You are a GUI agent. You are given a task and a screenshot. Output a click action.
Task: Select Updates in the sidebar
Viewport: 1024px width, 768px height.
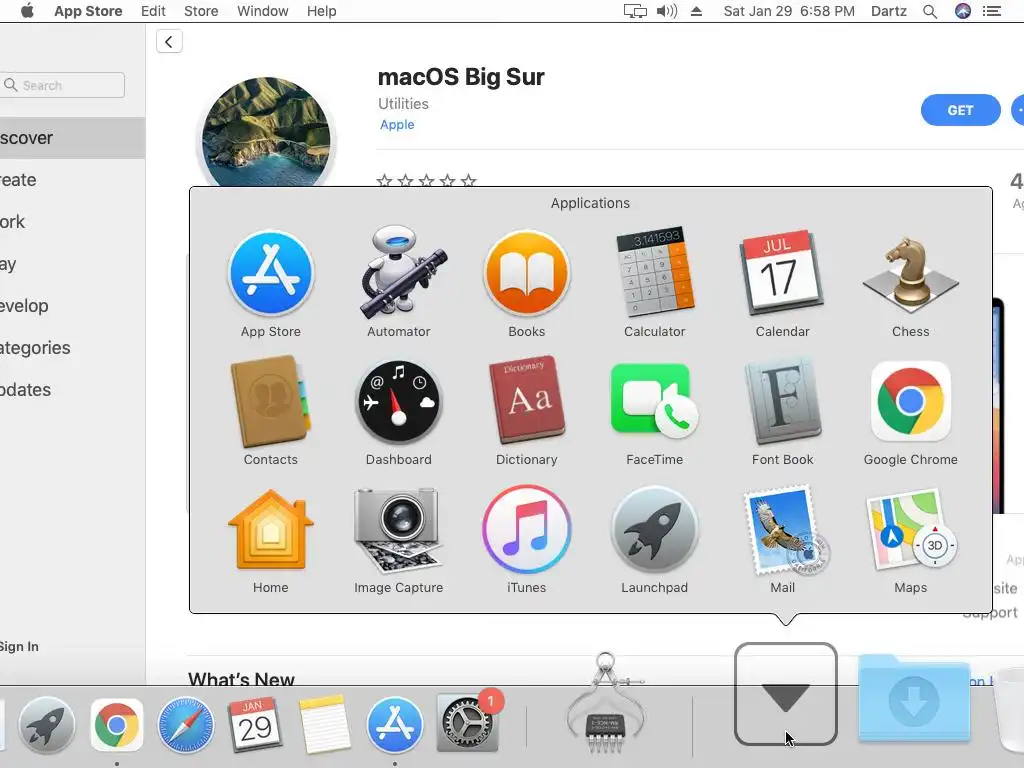[x=72, y=389]
